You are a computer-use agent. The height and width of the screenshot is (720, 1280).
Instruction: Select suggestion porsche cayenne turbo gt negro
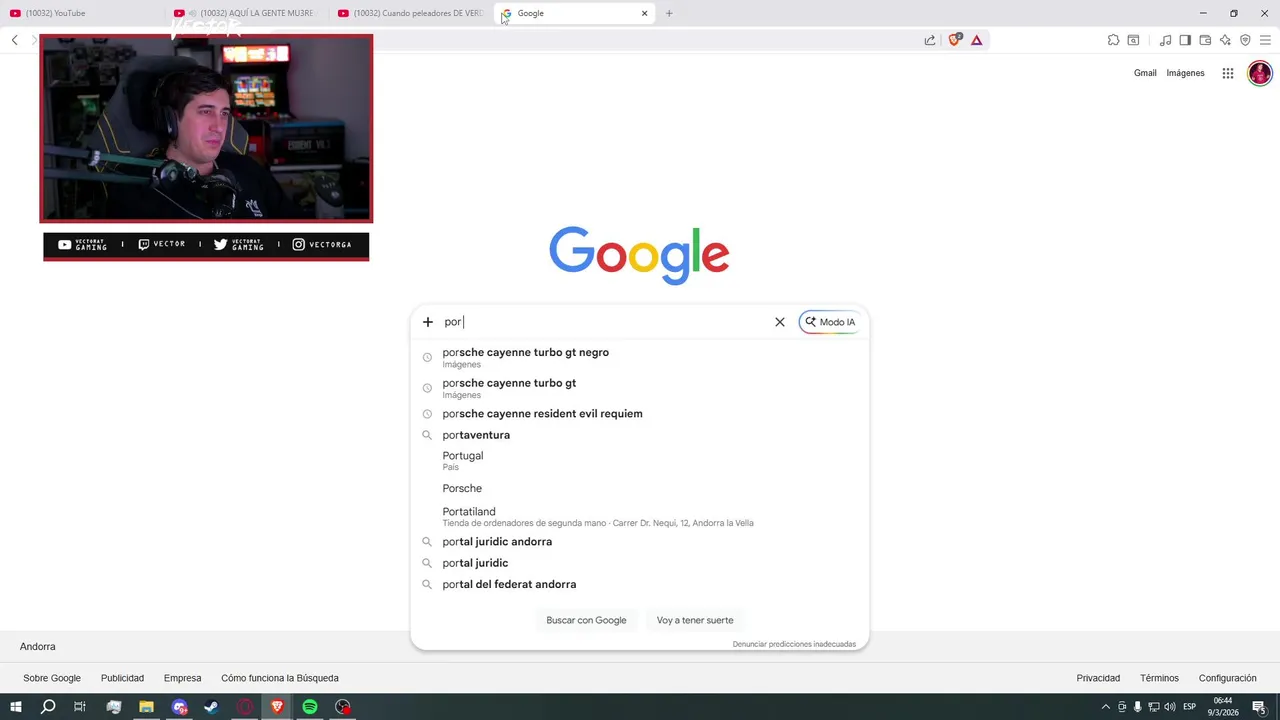tap(639, 357)
